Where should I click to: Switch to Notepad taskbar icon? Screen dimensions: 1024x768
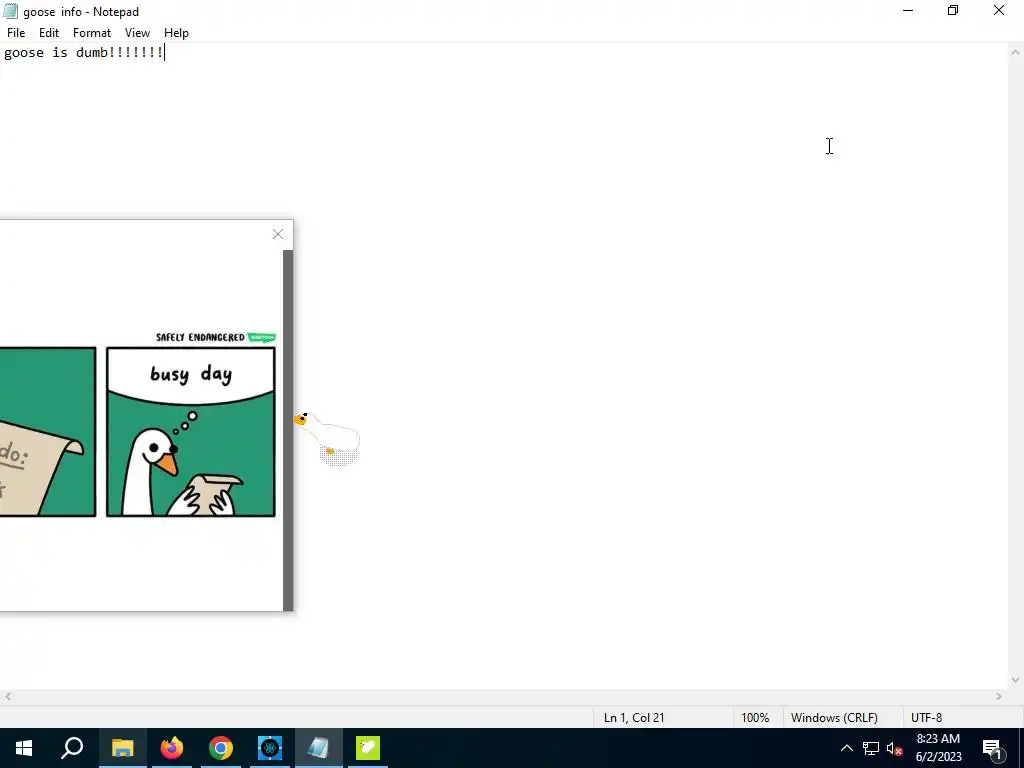point(319,748)
